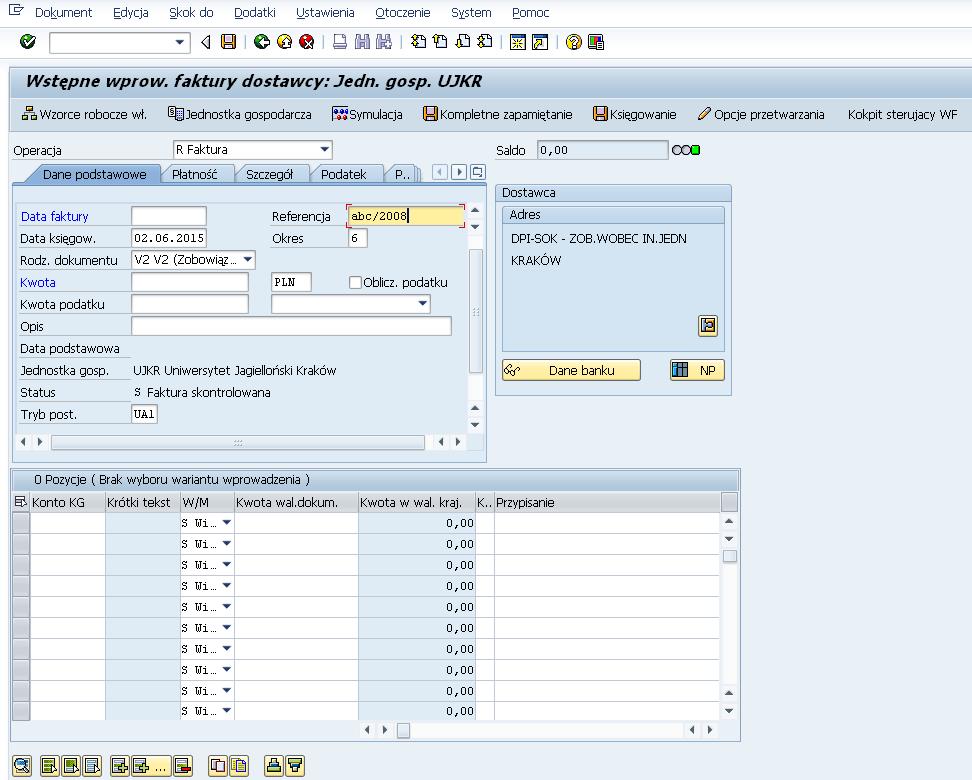
Task: Click the Sort Descending icon
Action: coord(295,766)
